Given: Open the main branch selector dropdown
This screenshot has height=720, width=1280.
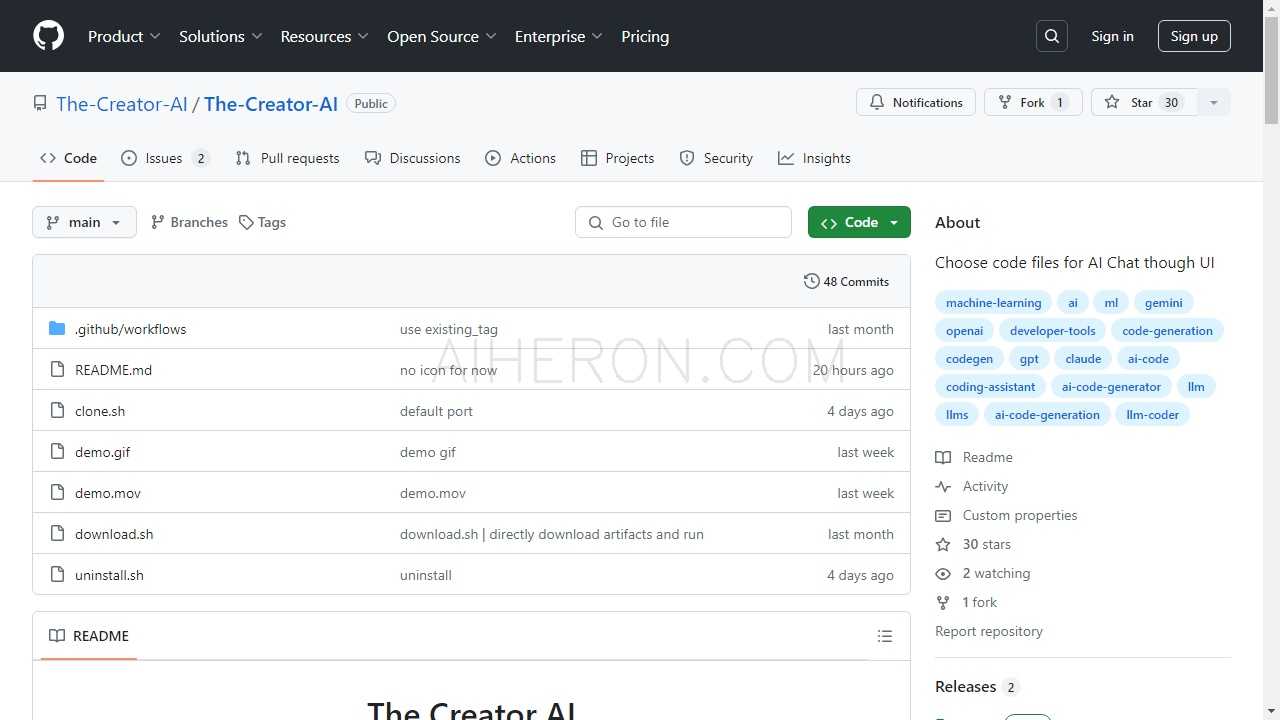Looking at the screenshot, I should [84, 222].
